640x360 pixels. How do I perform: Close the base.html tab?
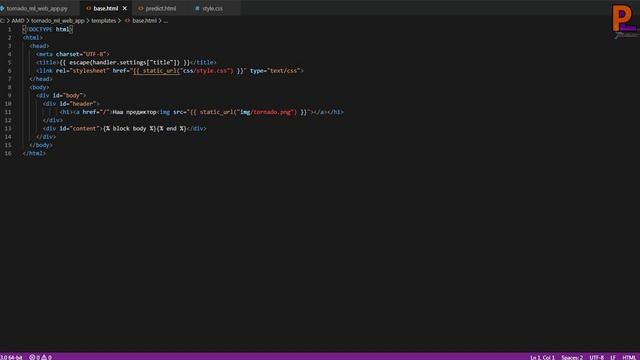(124, 8)
